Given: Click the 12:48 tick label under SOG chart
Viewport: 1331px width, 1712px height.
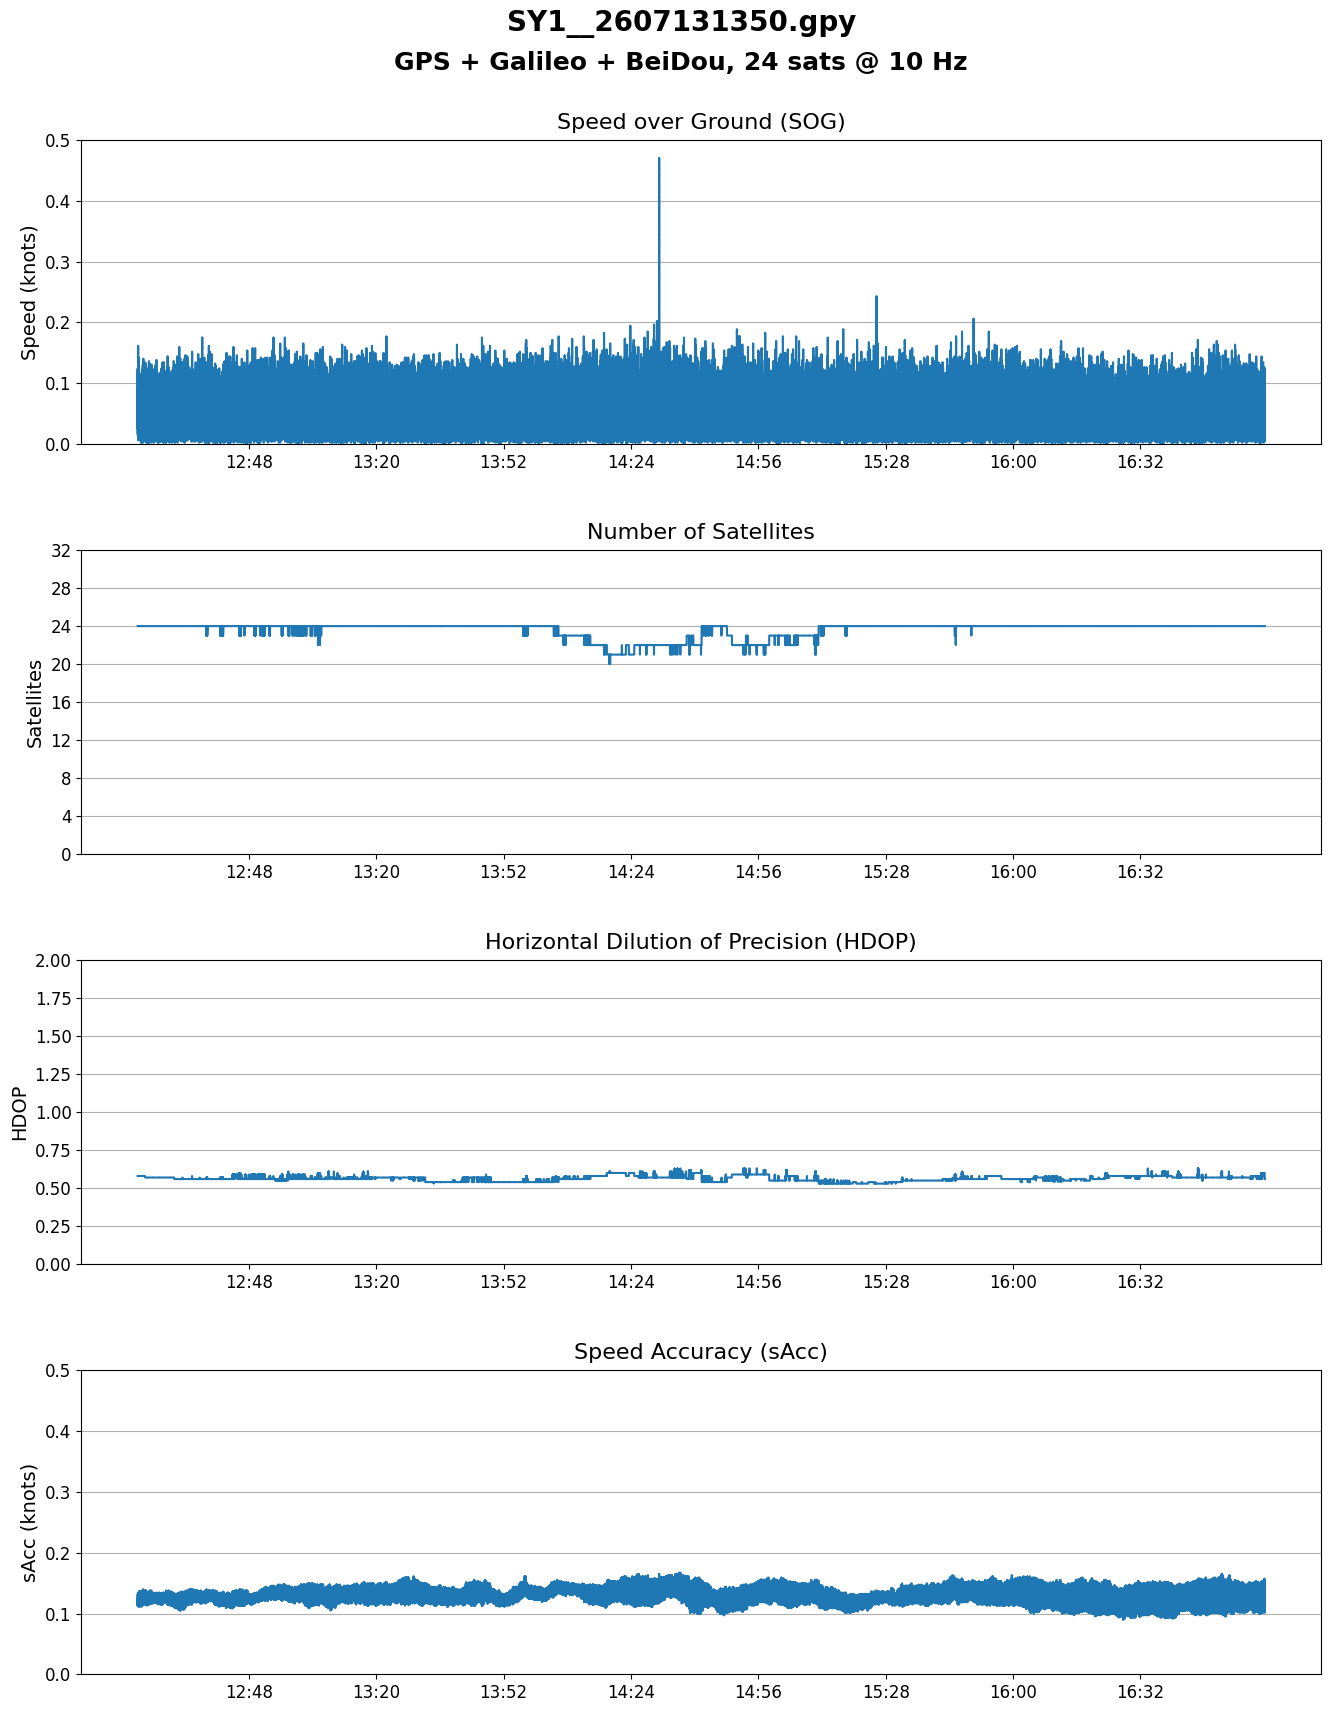Looking at the screenshot, I should (249, 462).
